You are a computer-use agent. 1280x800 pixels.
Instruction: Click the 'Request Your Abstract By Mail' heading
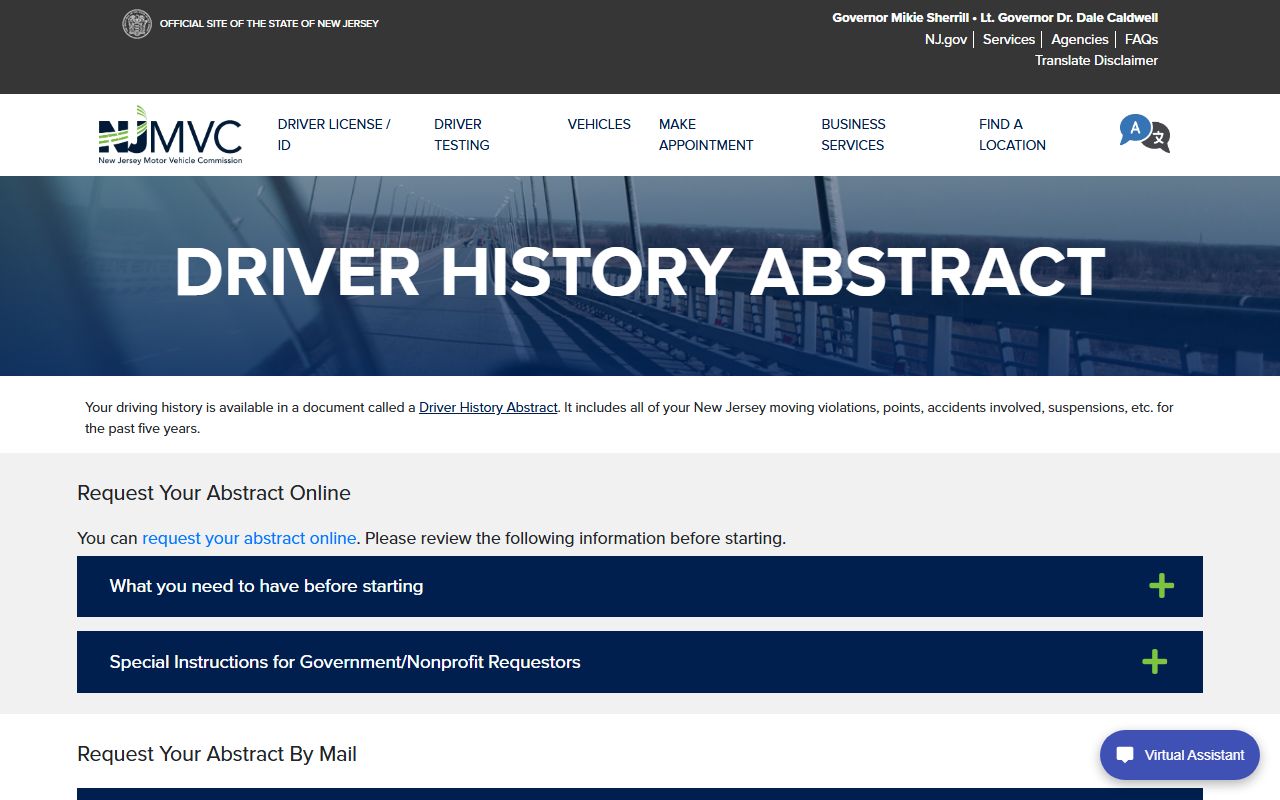coord(217,754)
